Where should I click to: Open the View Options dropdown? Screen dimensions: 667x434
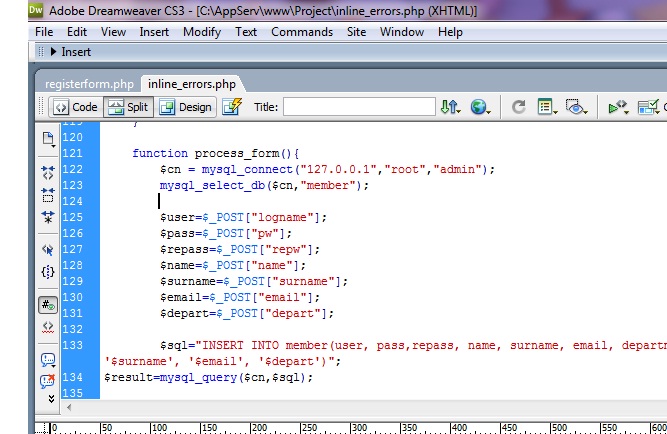(547, 106)
